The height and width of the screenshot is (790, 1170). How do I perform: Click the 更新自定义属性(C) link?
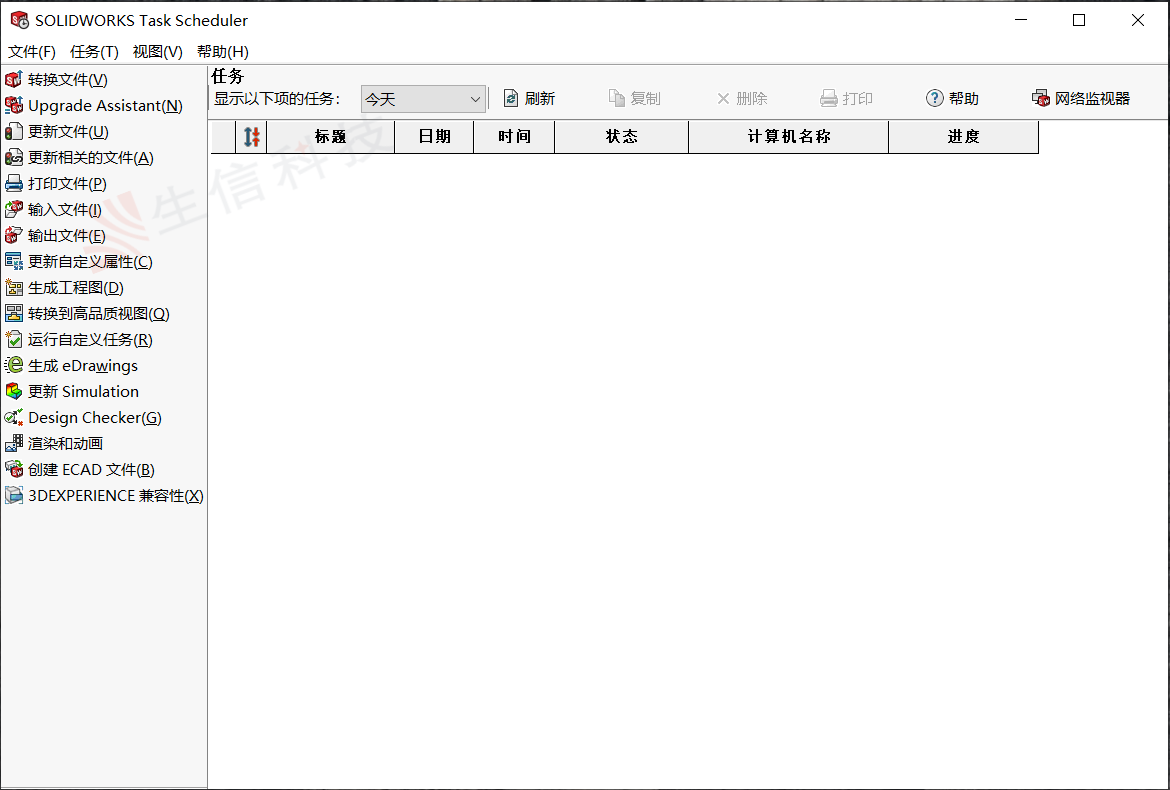pyautogui.click(x=90, y=262)
